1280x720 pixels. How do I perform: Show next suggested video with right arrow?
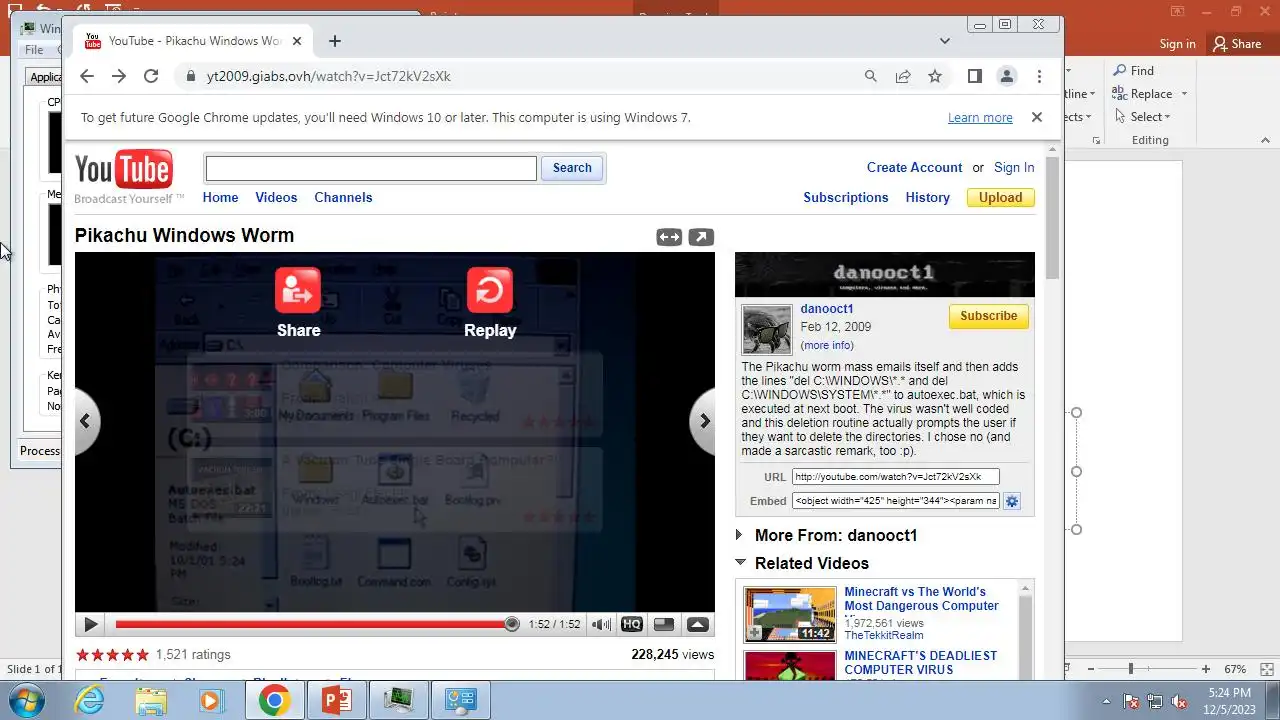[x=703, y=421]
